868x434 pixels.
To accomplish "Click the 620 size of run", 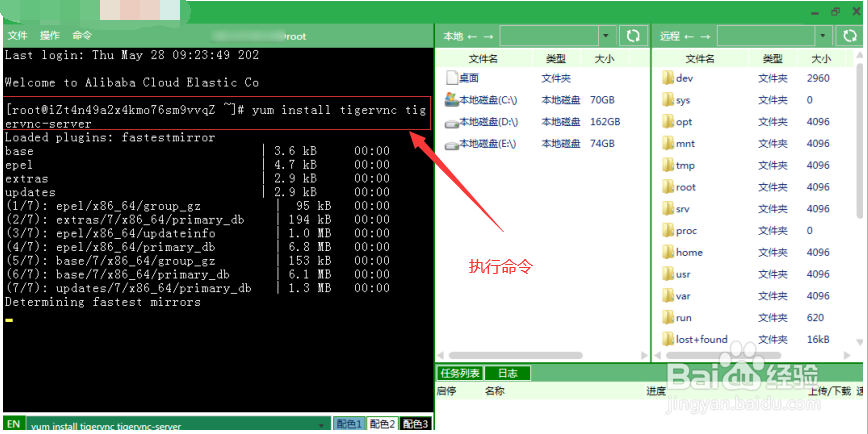I will click(815, 318).
